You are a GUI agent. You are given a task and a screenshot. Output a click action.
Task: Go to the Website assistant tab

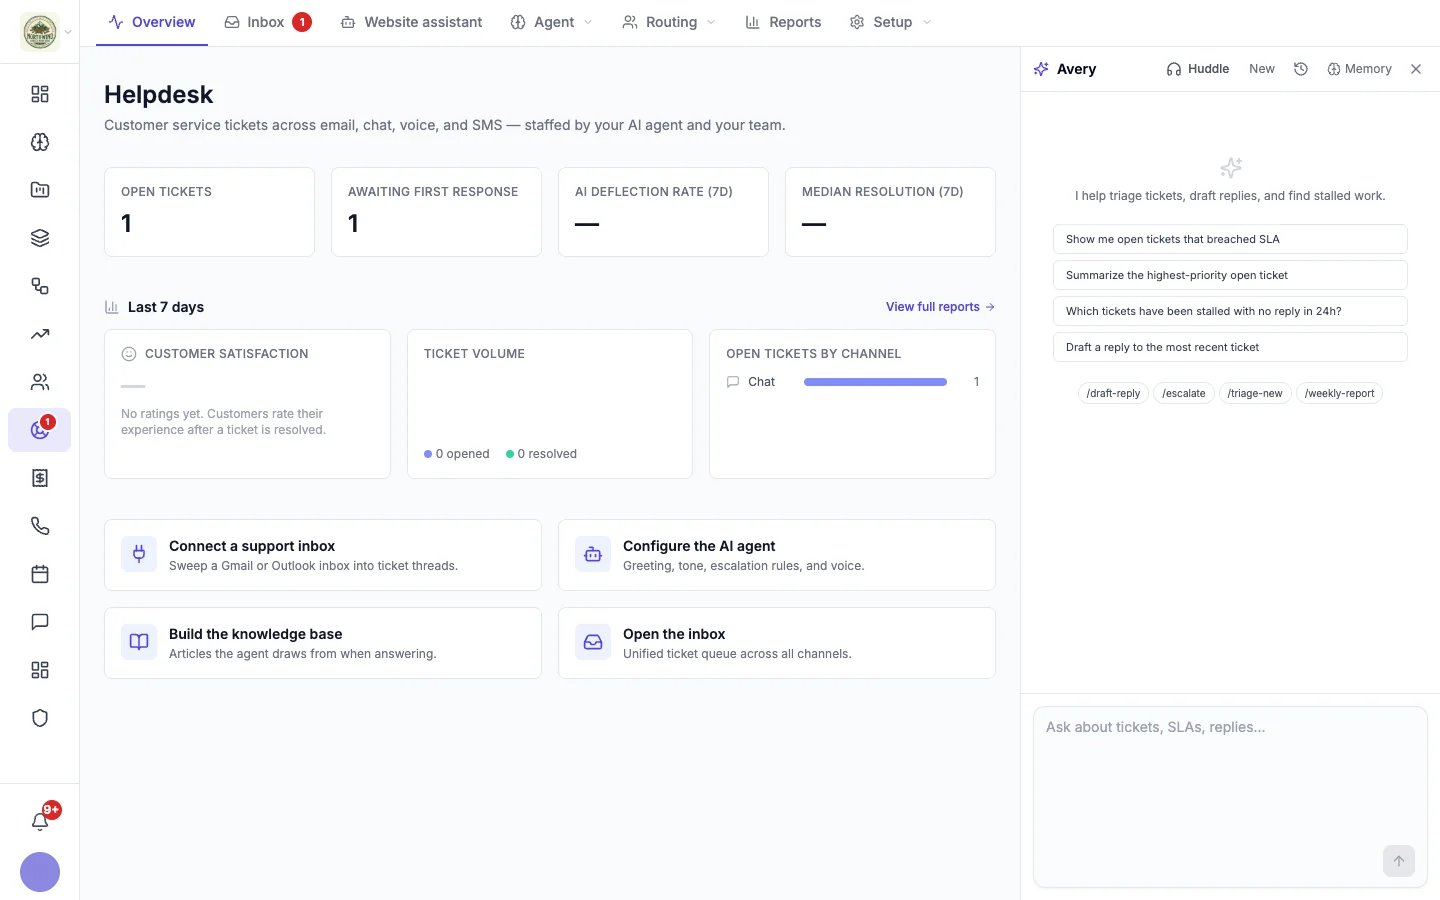click(x=411, y=22)
